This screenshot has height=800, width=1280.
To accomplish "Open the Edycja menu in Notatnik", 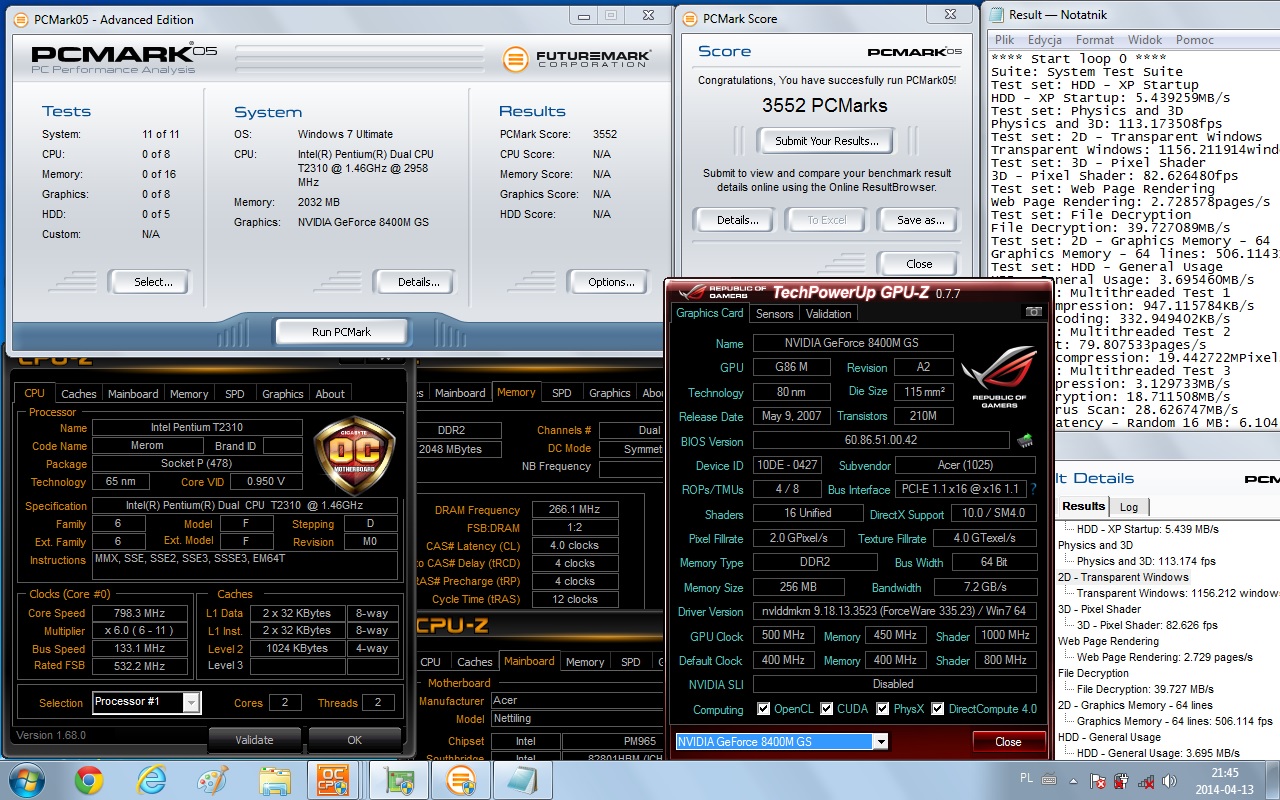I will click(x=1045, y=40).
